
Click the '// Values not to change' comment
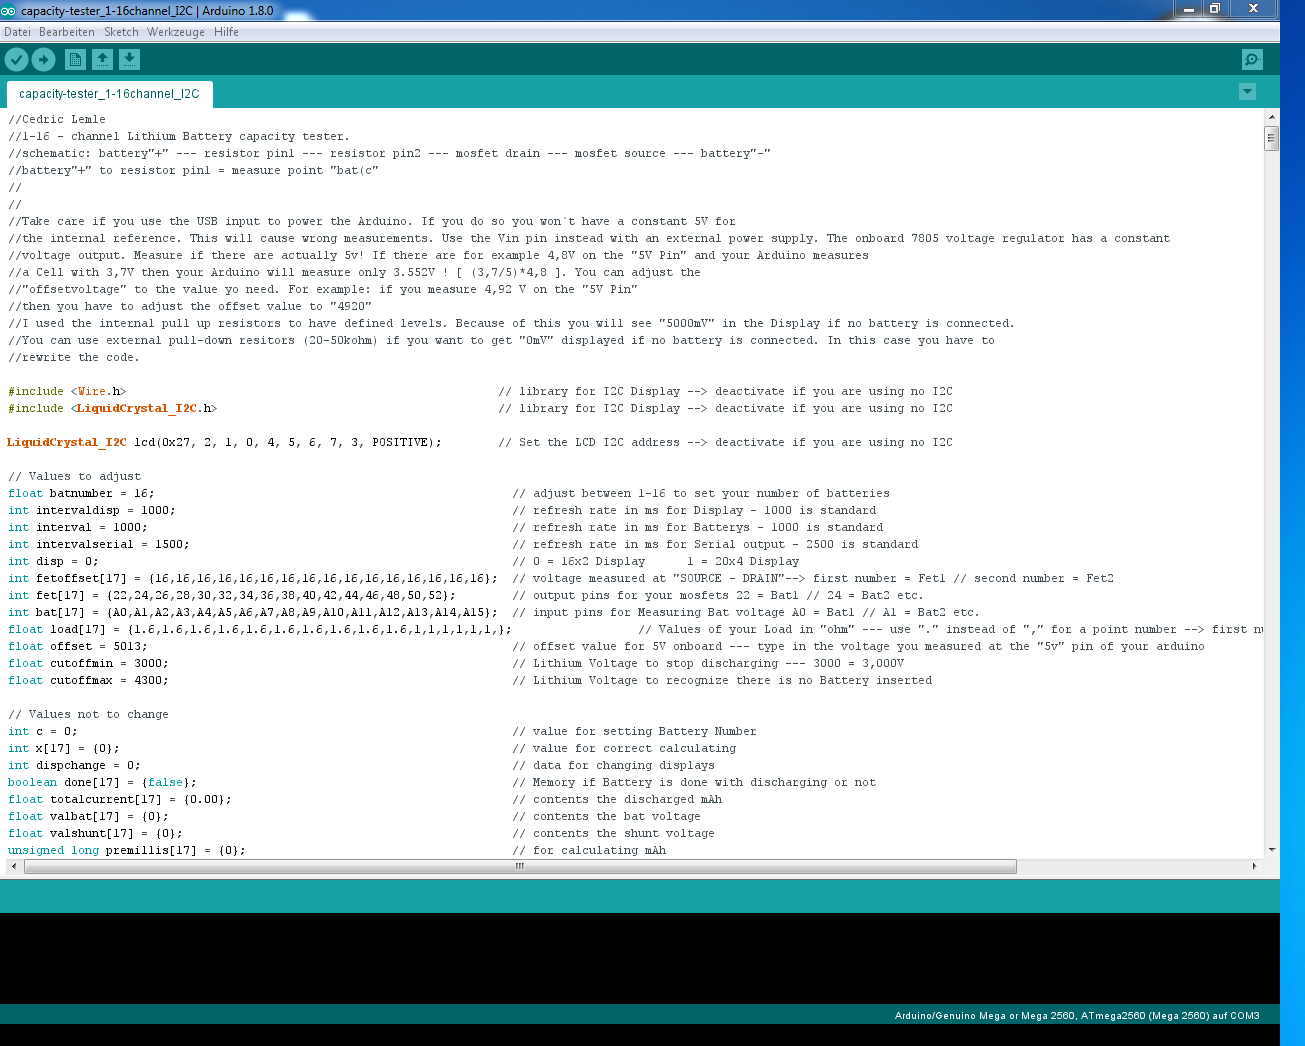tap(88, 714)
